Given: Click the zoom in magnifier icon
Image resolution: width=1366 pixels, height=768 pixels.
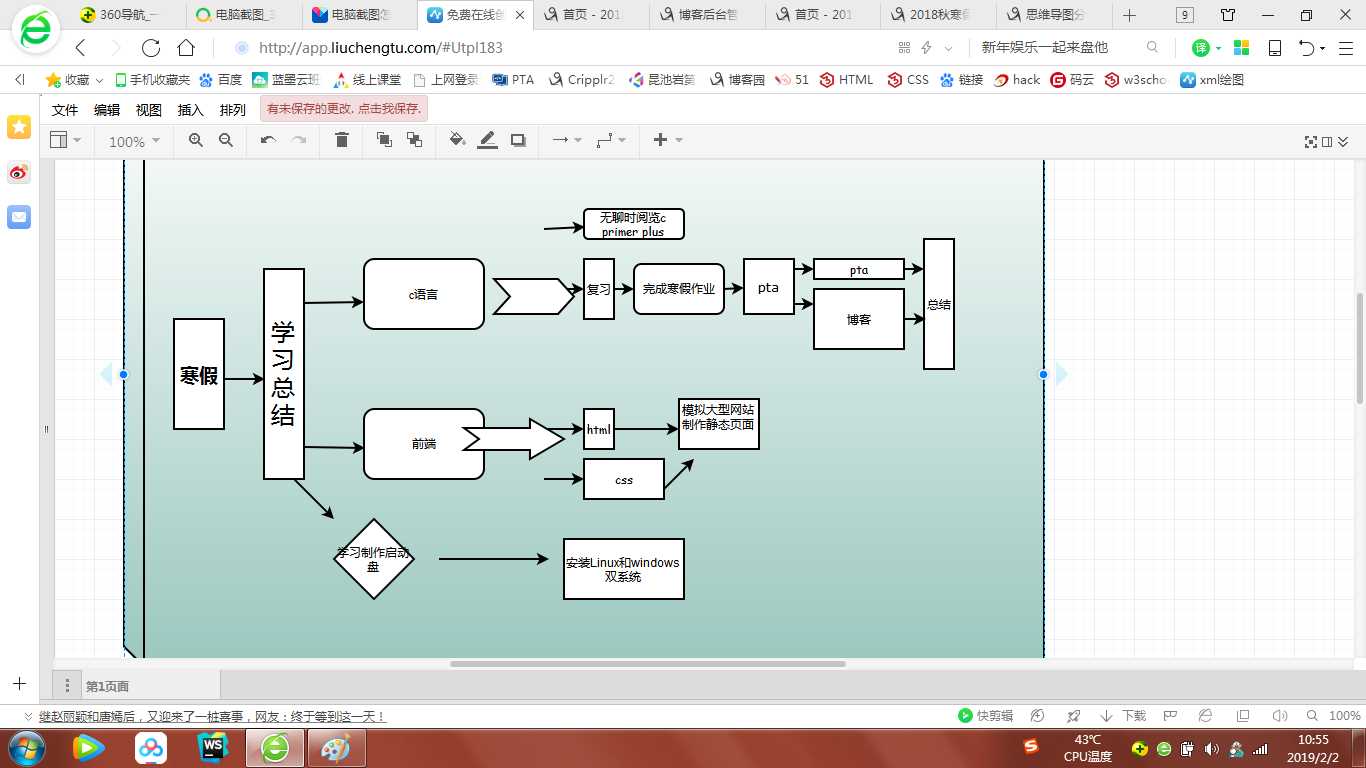Looking at the screenshot, I should [196, 141].
